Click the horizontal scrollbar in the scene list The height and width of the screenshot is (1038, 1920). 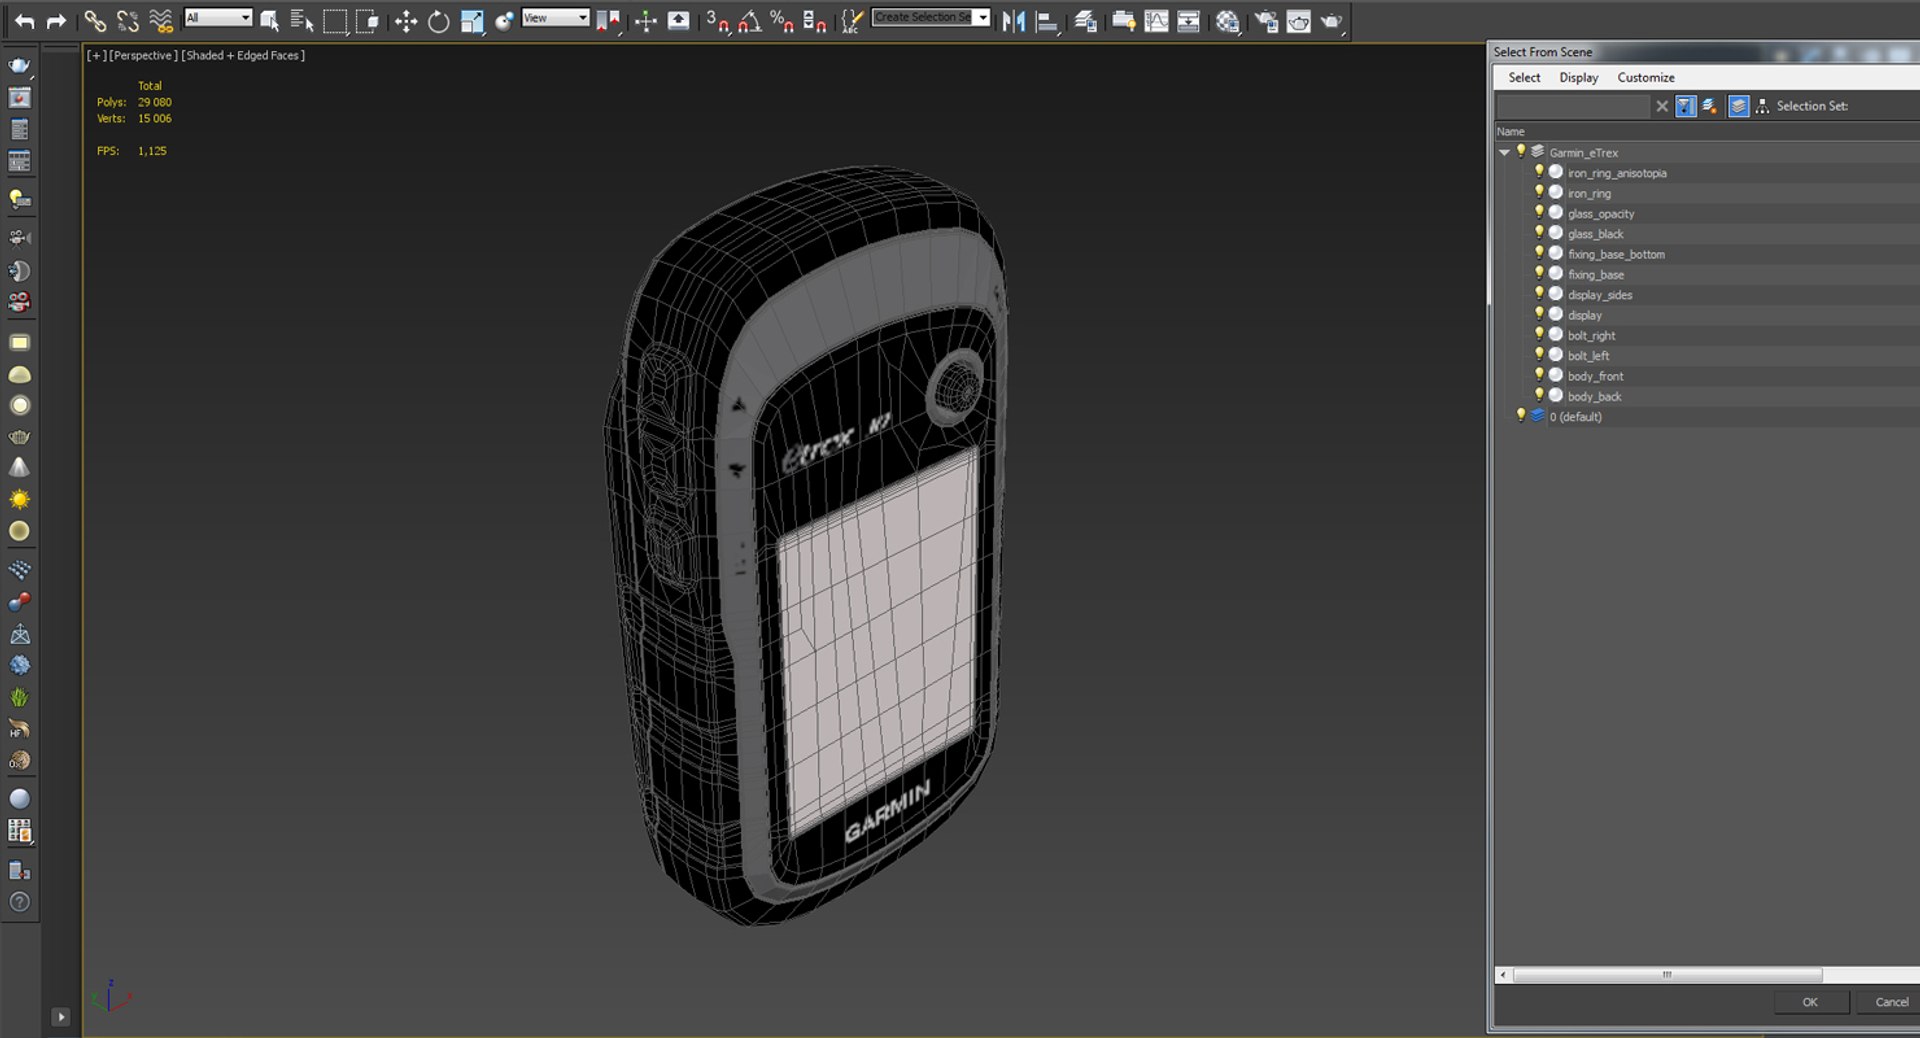coord(1667,975)
